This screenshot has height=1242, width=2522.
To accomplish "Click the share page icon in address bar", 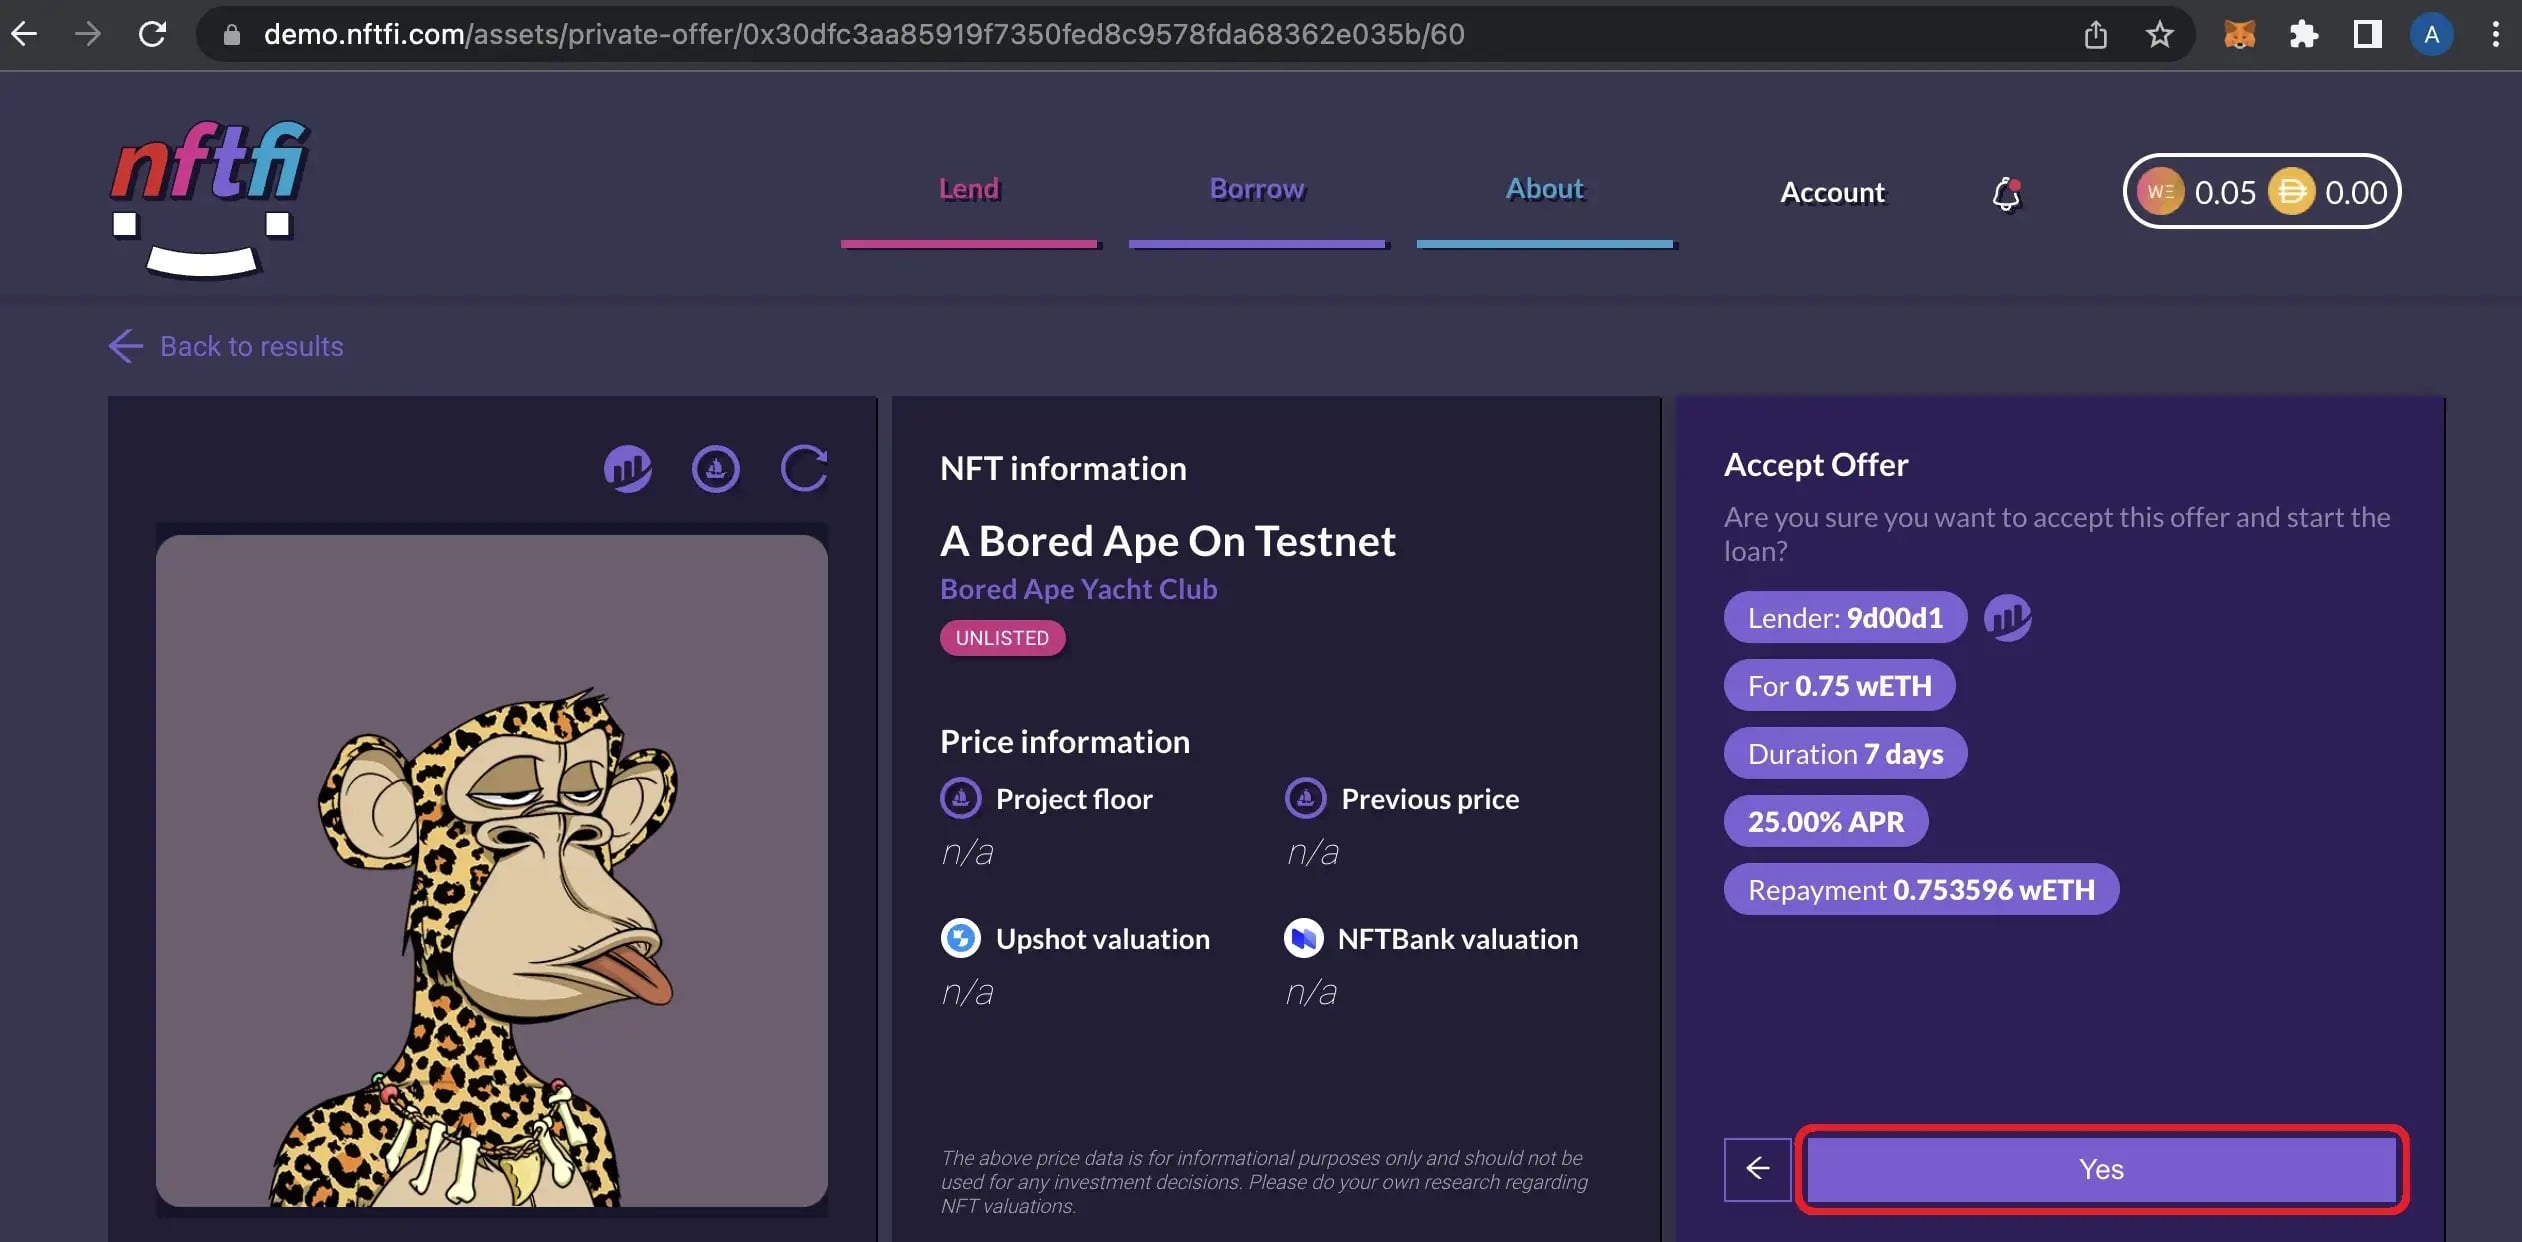I will 2096,35.
